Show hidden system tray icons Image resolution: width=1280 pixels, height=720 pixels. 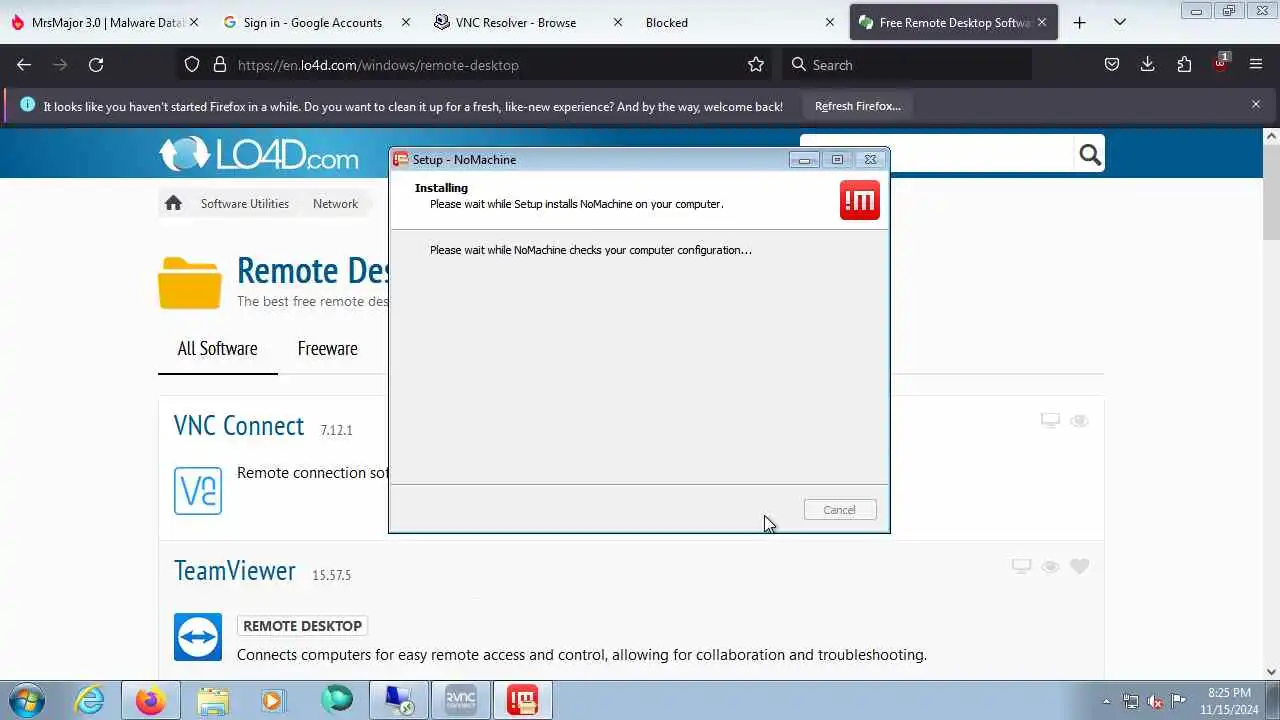click(x=1106, y=701)
